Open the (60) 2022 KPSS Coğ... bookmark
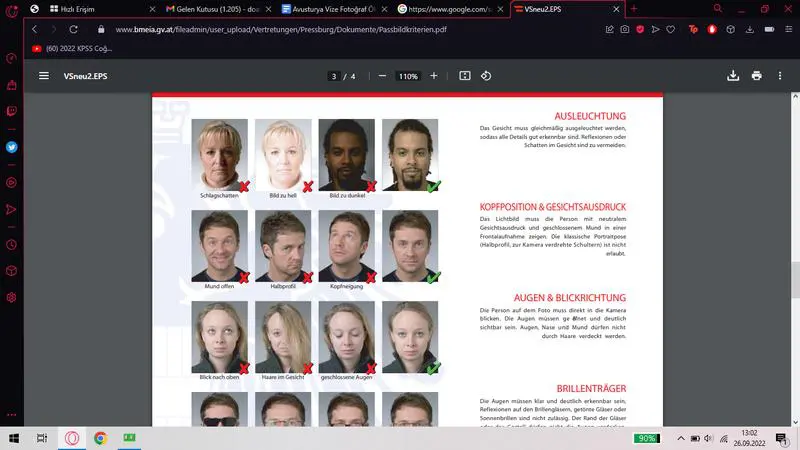Image resolution: width=800 pixels, height=450 pixels. click(x=72, y=48)
